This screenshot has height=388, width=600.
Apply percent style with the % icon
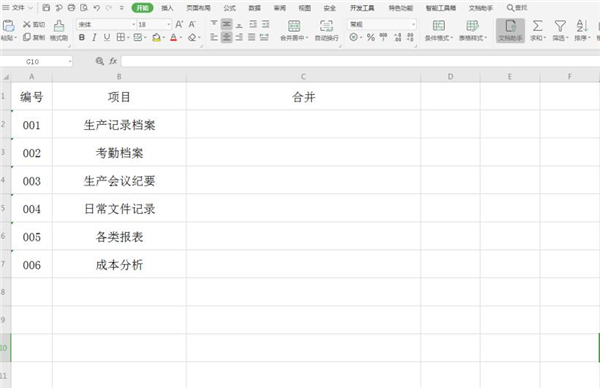coord(370,37)
